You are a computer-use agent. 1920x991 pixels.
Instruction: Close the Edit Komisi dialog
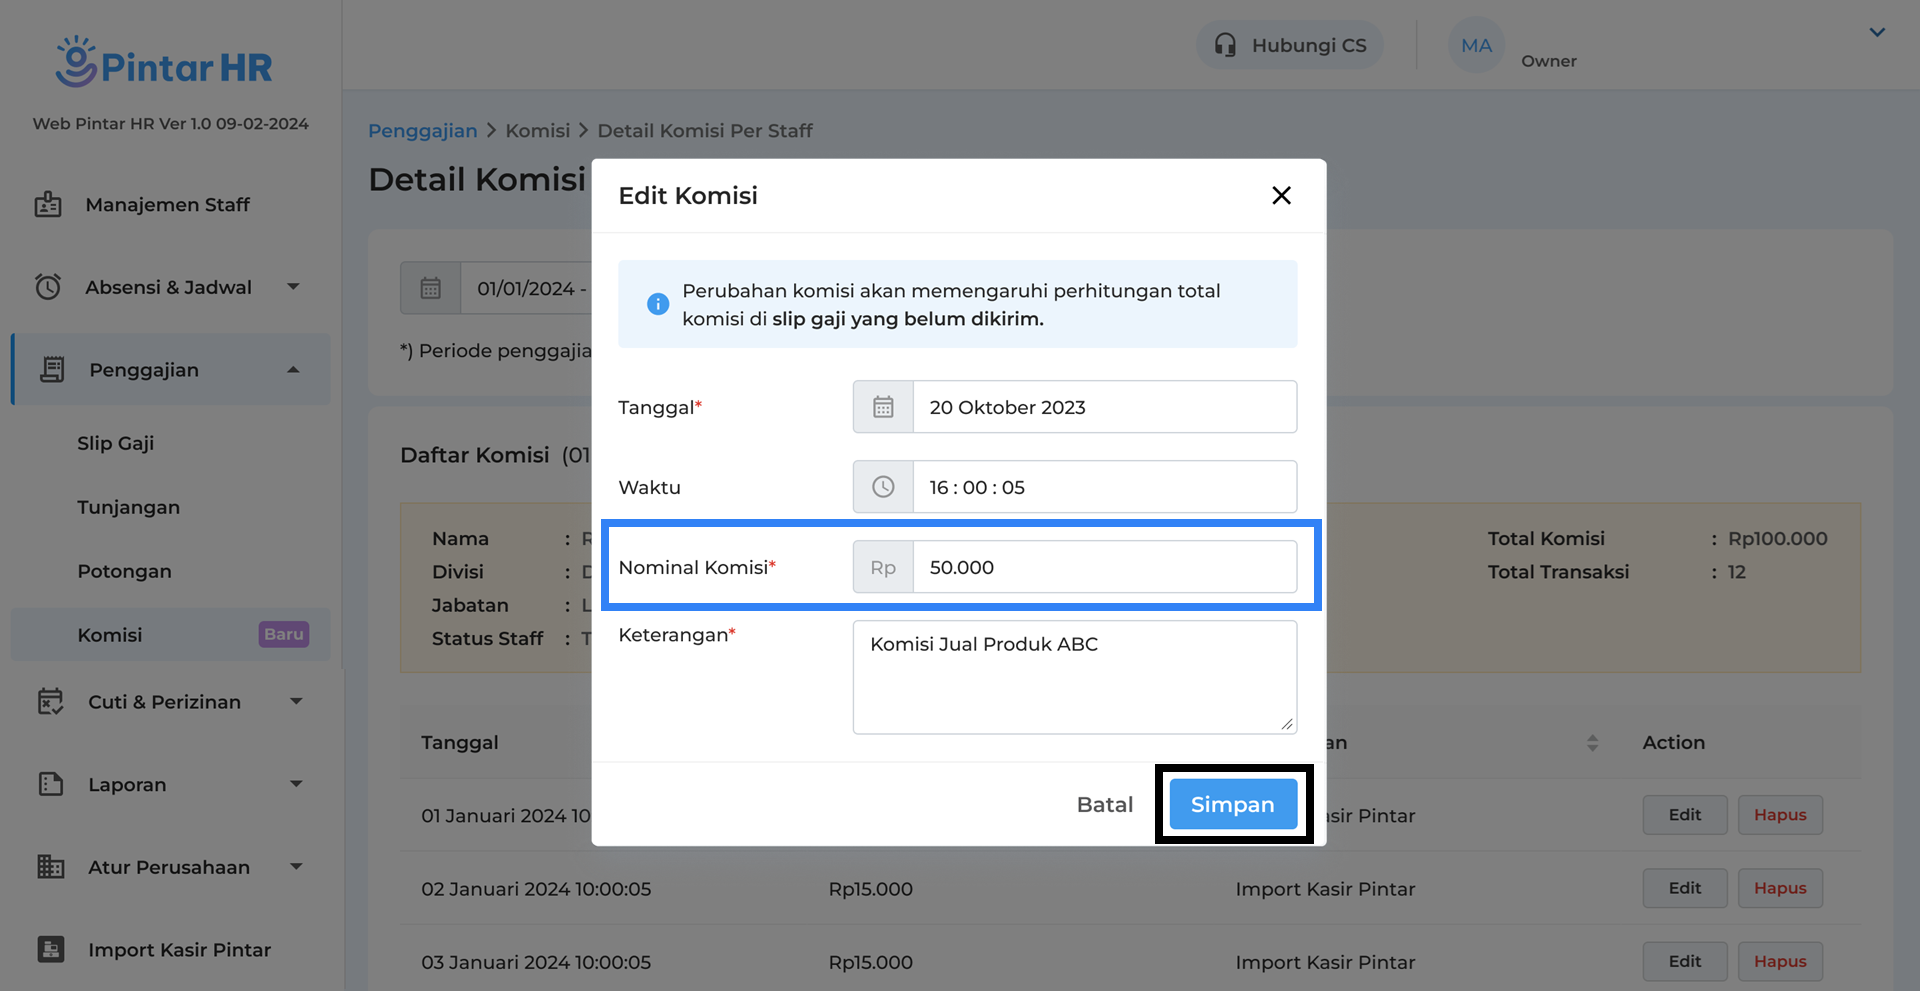pos(1281,196)
